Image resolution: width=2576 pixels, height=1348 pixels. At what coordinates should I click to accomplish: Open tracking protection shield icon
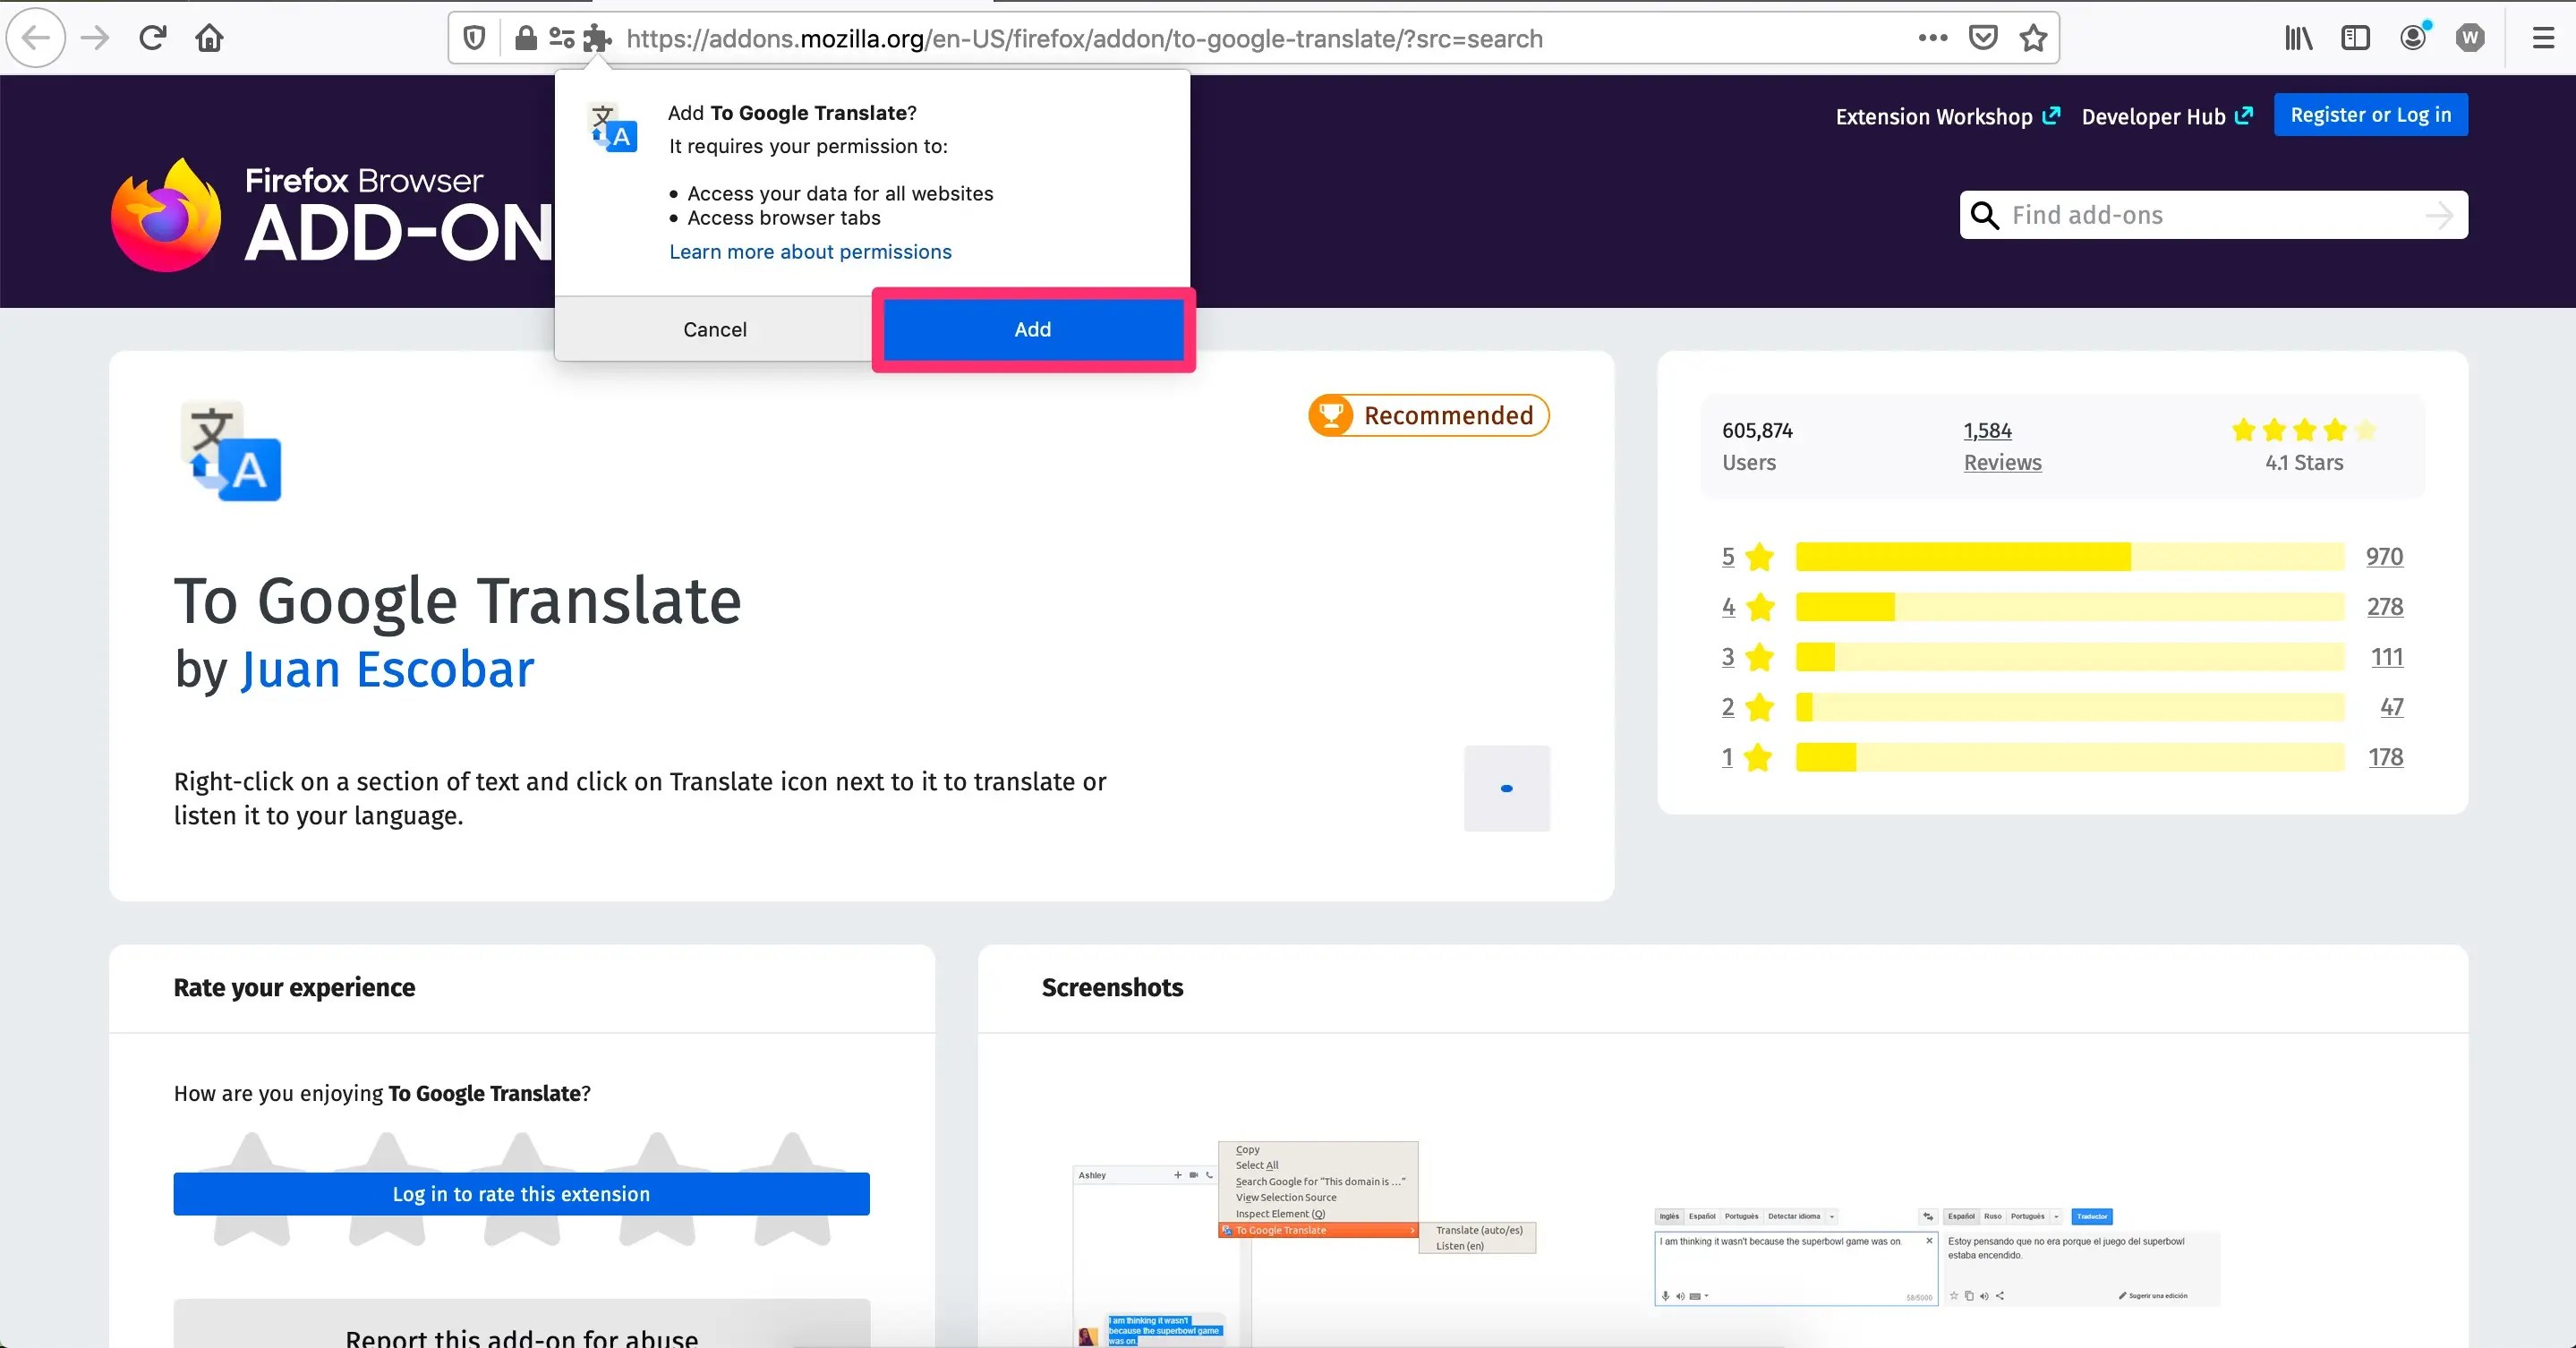point(475,38)
